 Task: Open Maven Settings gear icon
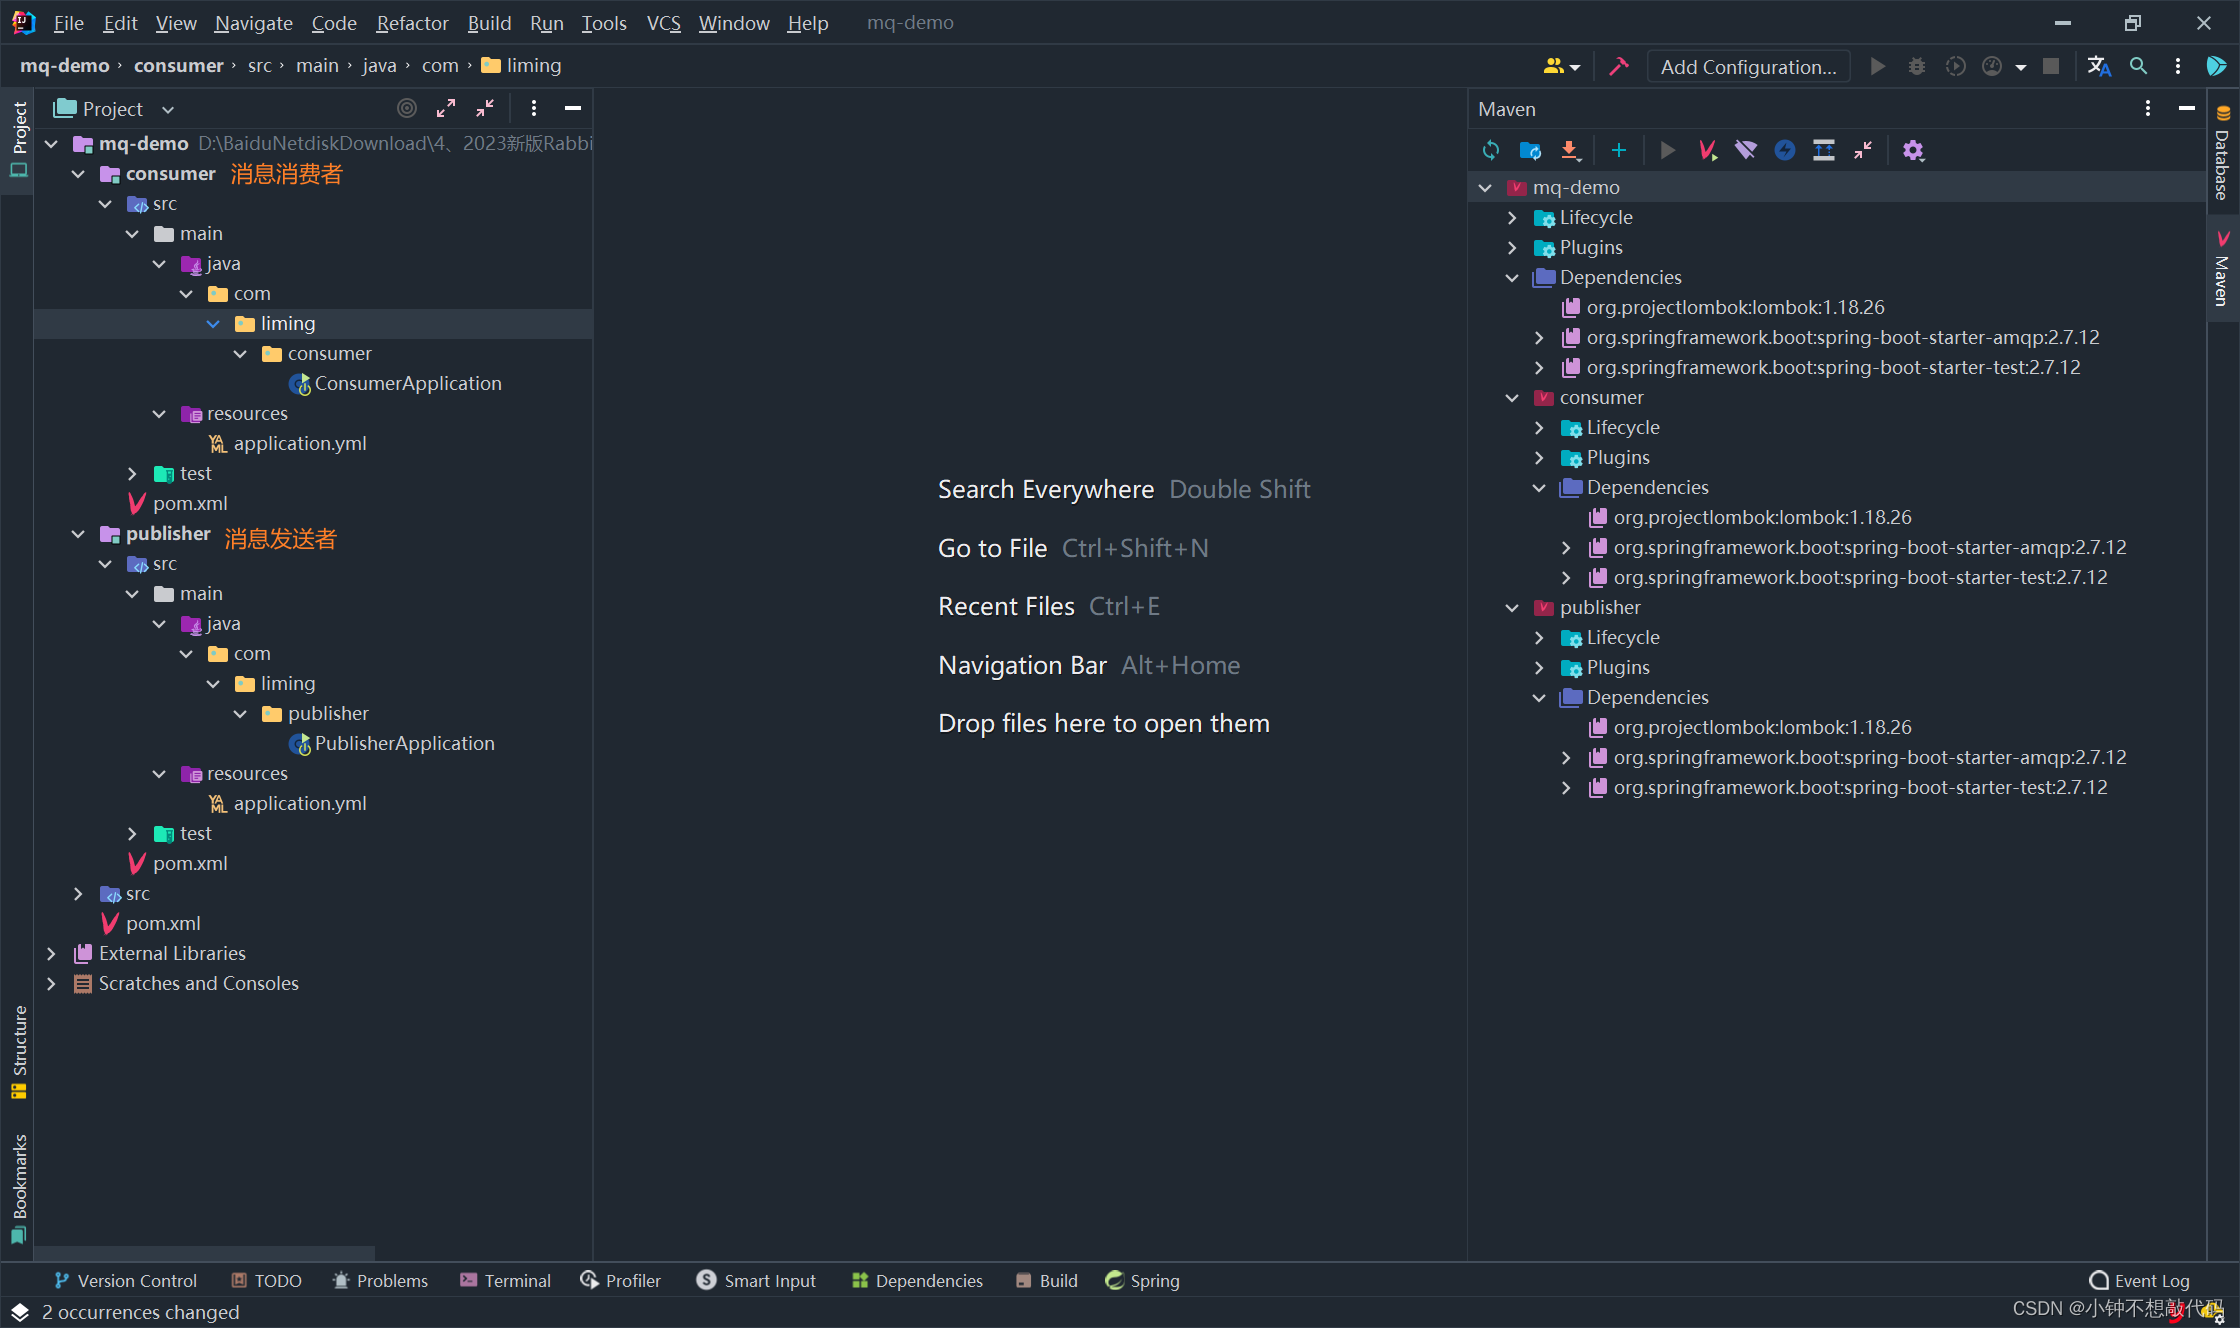click(1913, 150)
